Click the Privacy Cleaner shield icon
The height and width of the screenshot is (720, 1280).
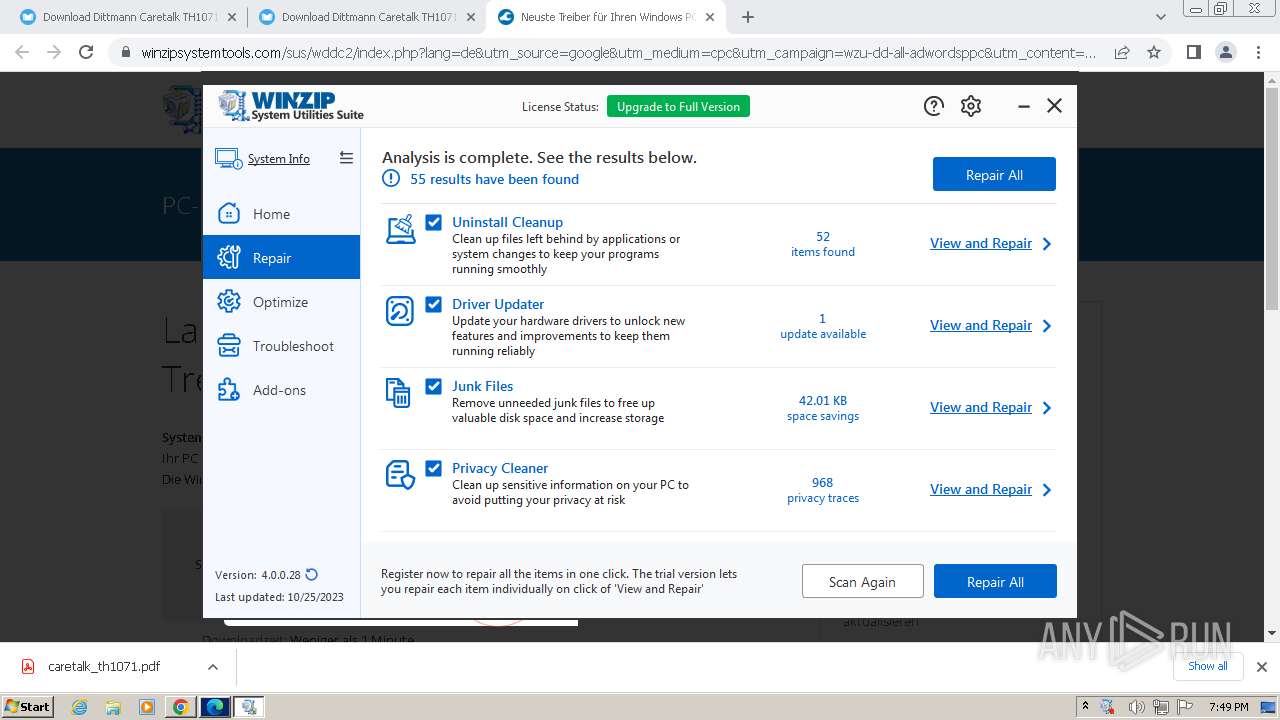[400, 475]
